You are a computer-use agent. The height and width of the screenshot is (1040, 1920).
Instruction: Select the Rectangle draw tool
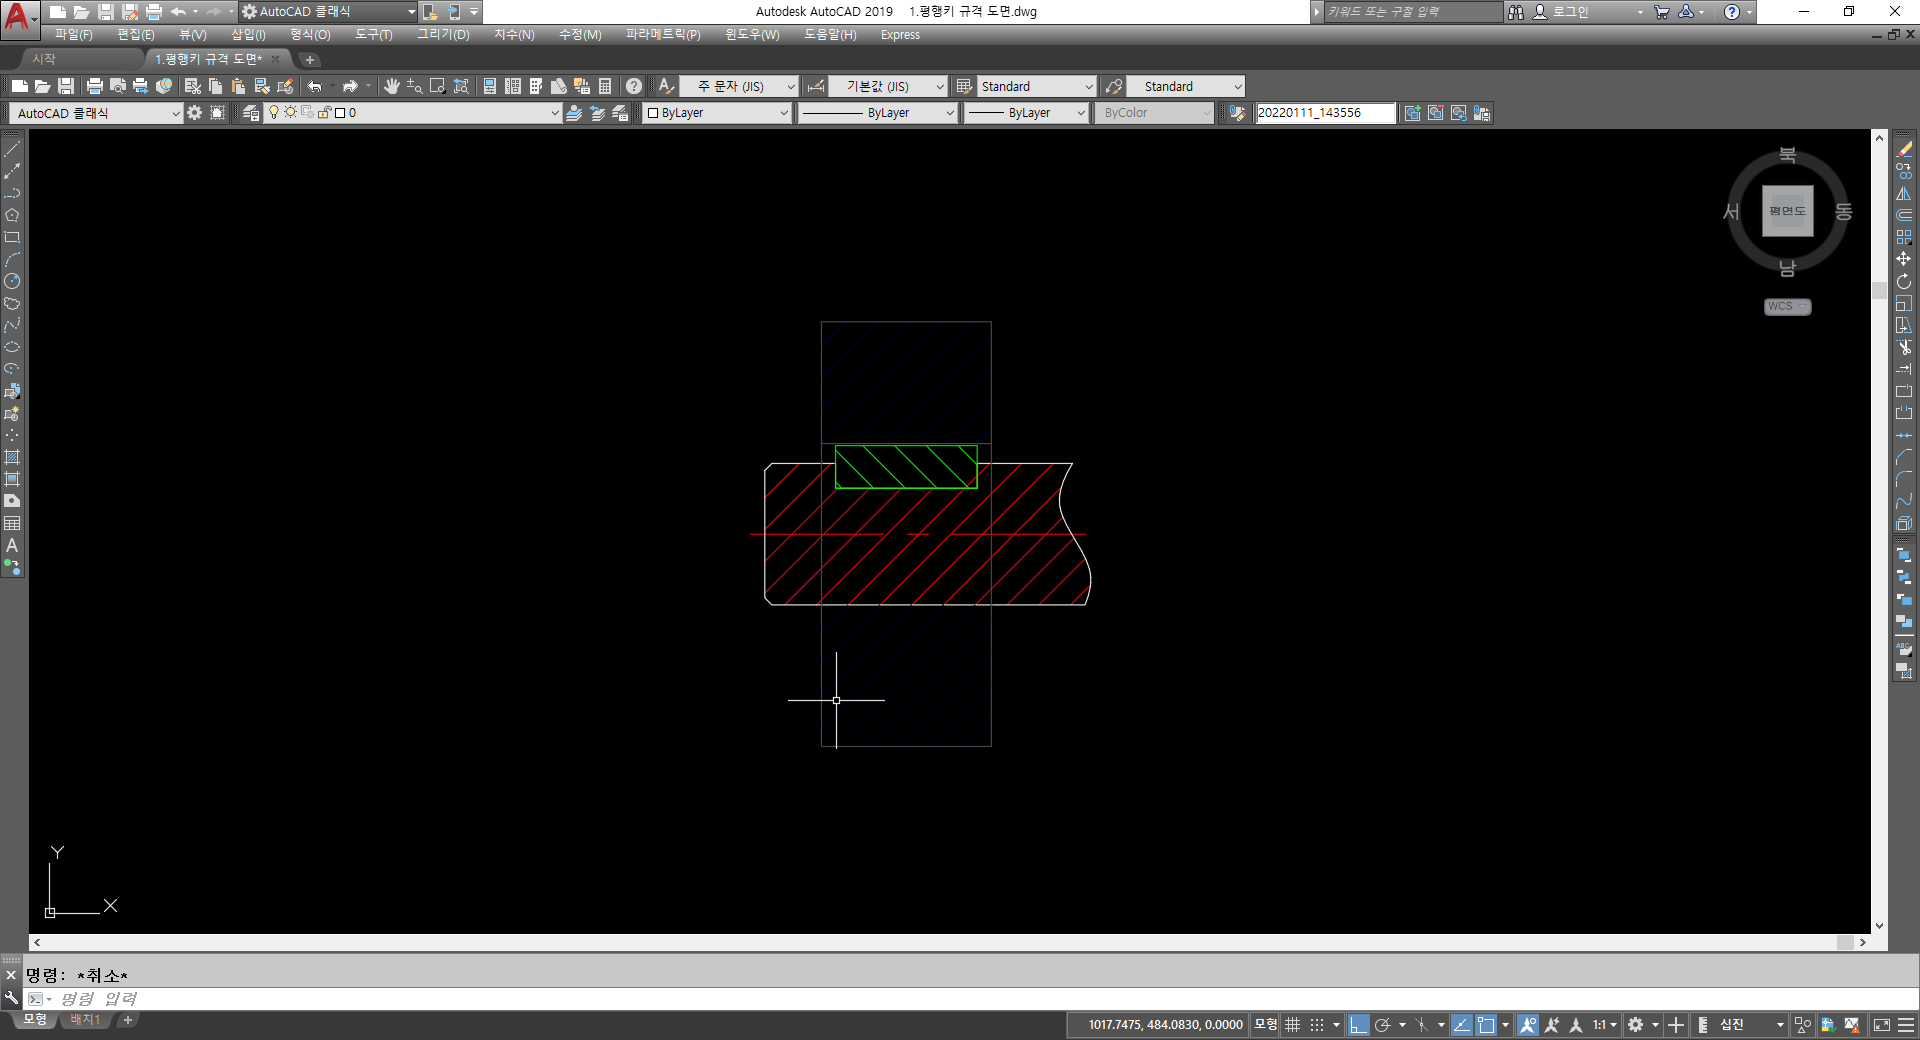(x=12, y=237)
